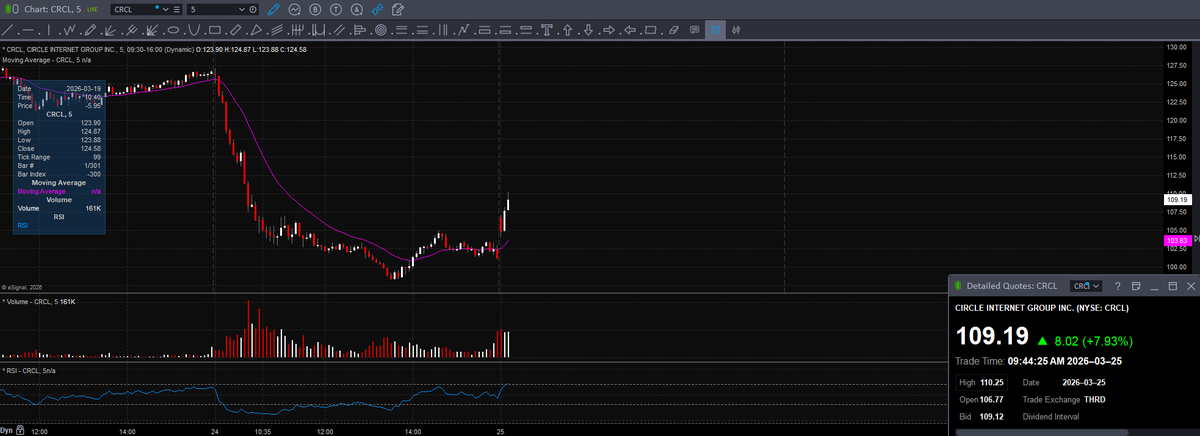
Task: Select the horizontal line drawing tool
Action: click(x=28, y=30)
